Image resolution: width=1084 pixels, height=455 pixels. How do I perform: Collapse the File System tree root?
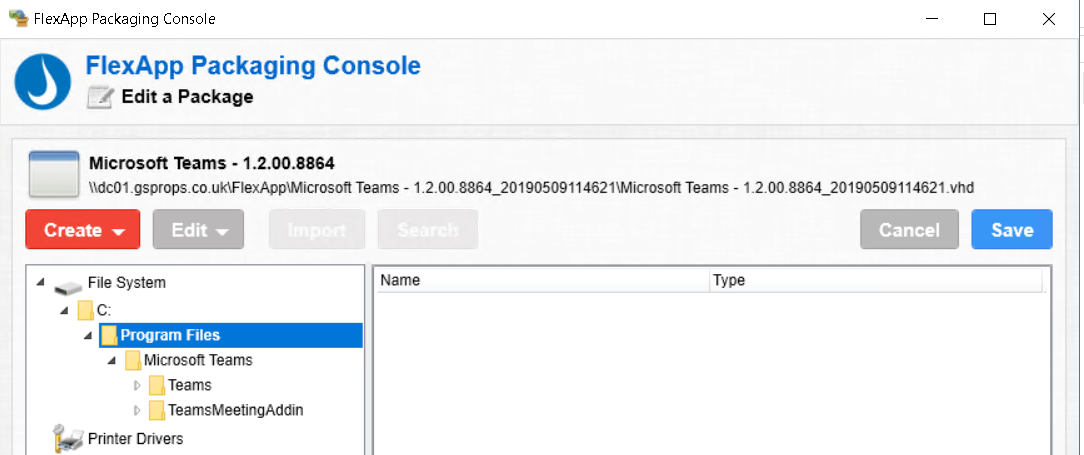point(41,283)
